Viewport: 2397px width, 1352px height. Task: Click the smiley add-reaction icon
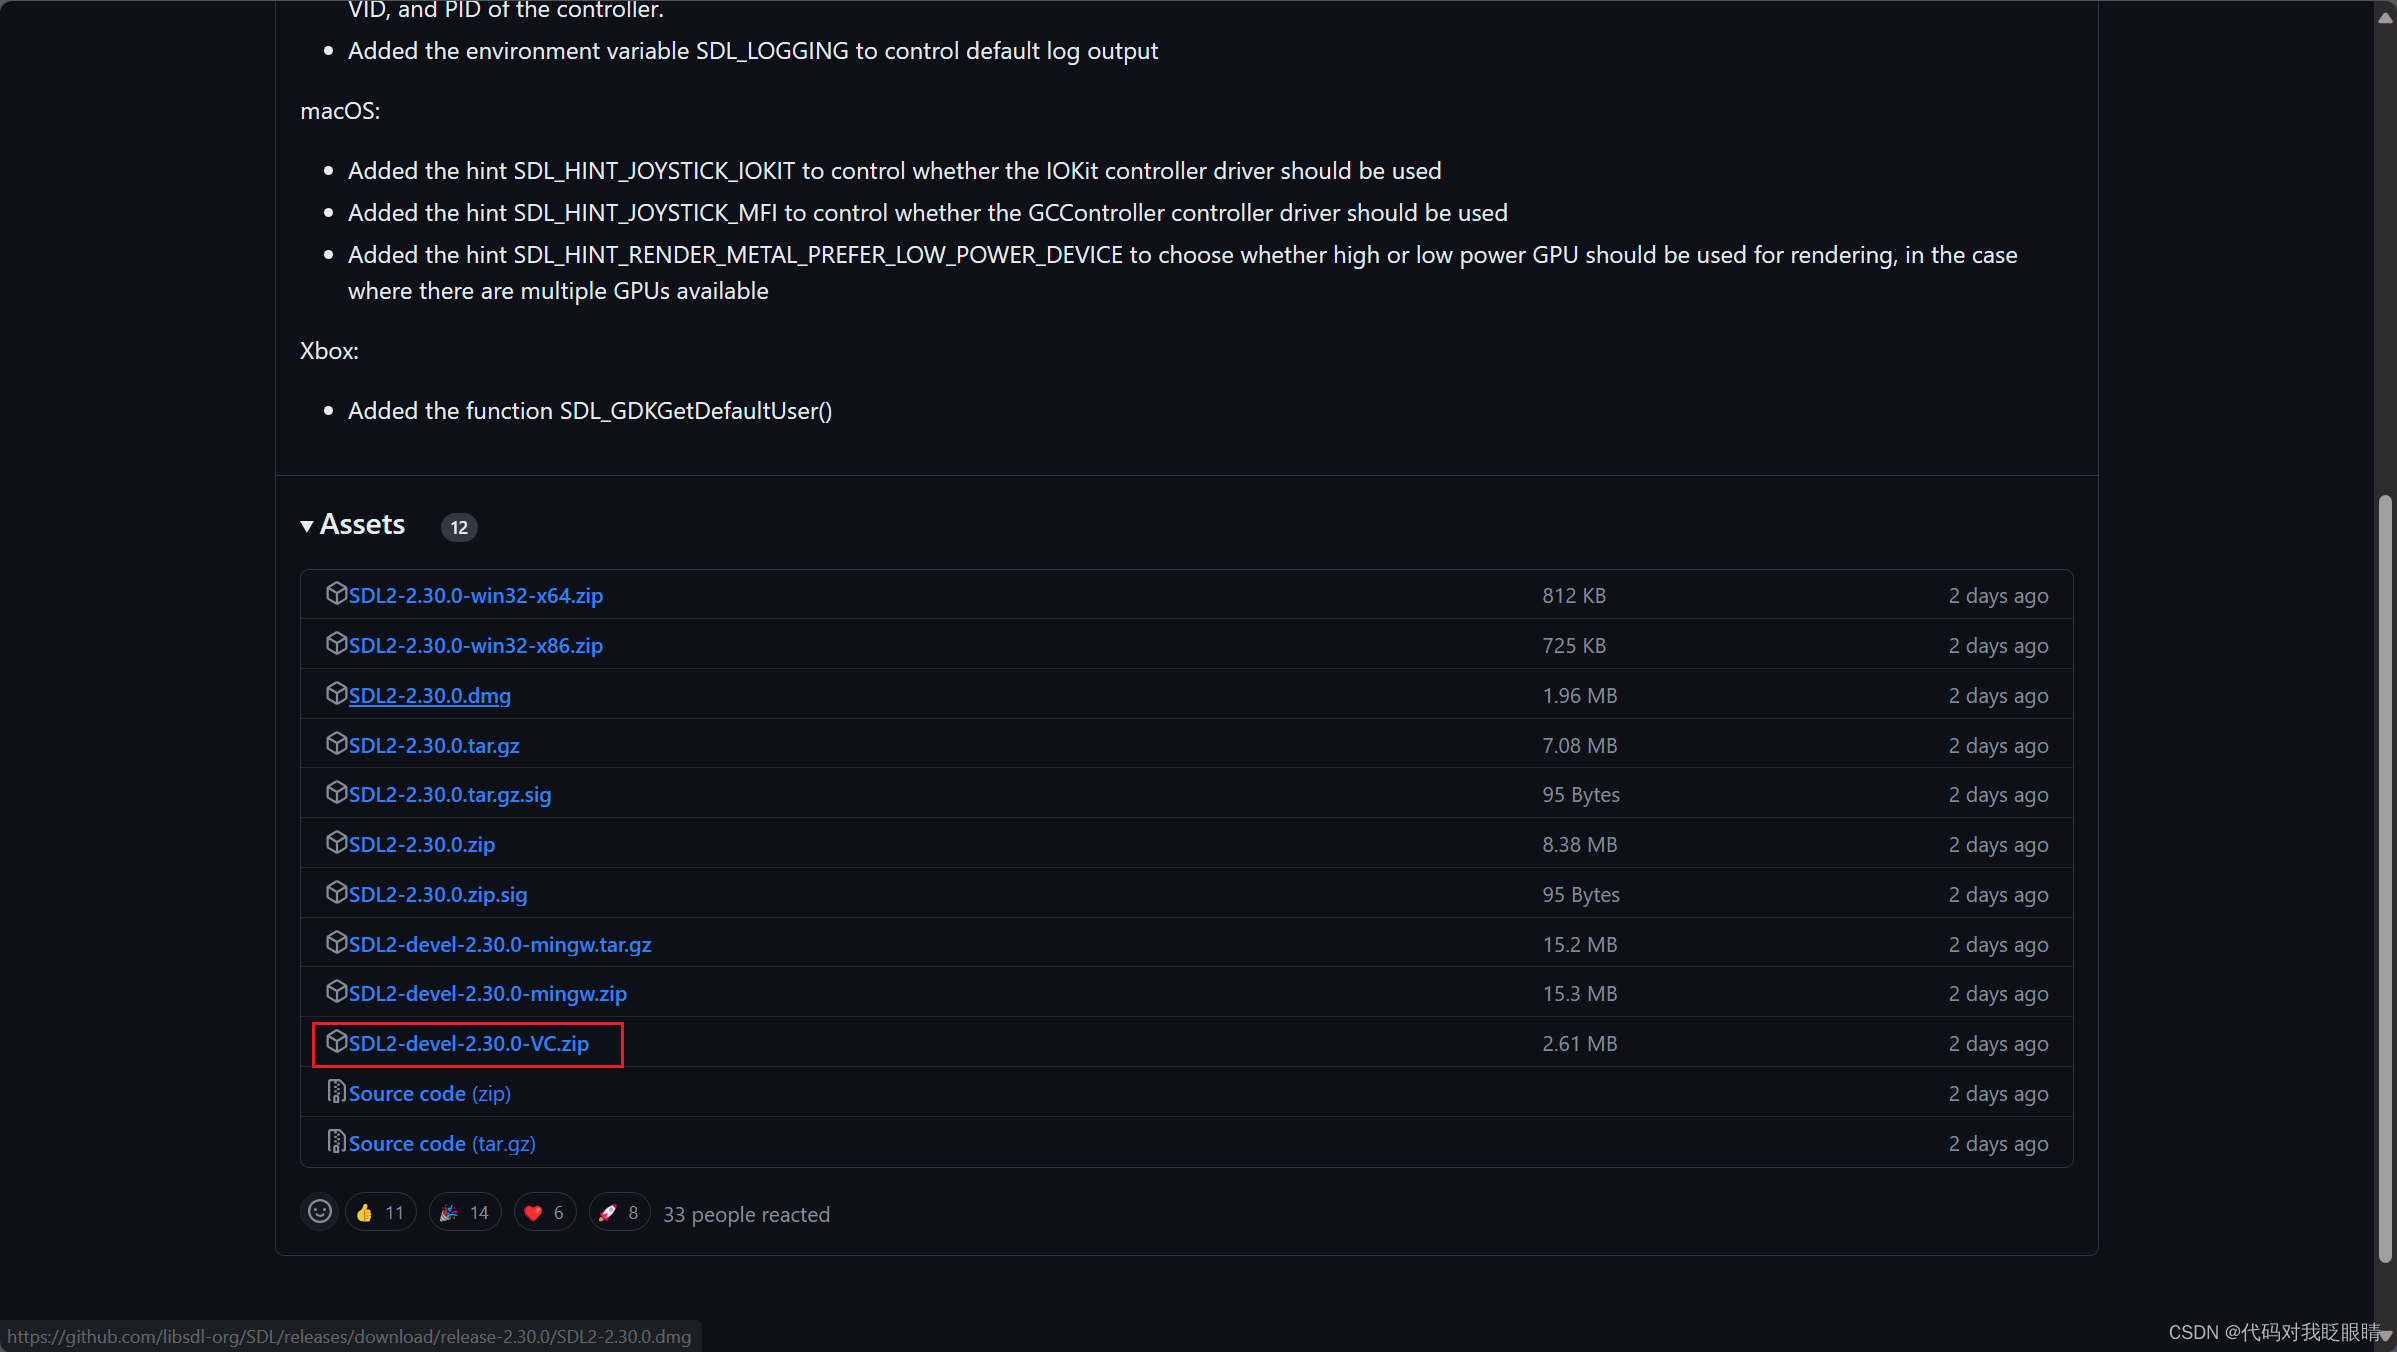319,1212
